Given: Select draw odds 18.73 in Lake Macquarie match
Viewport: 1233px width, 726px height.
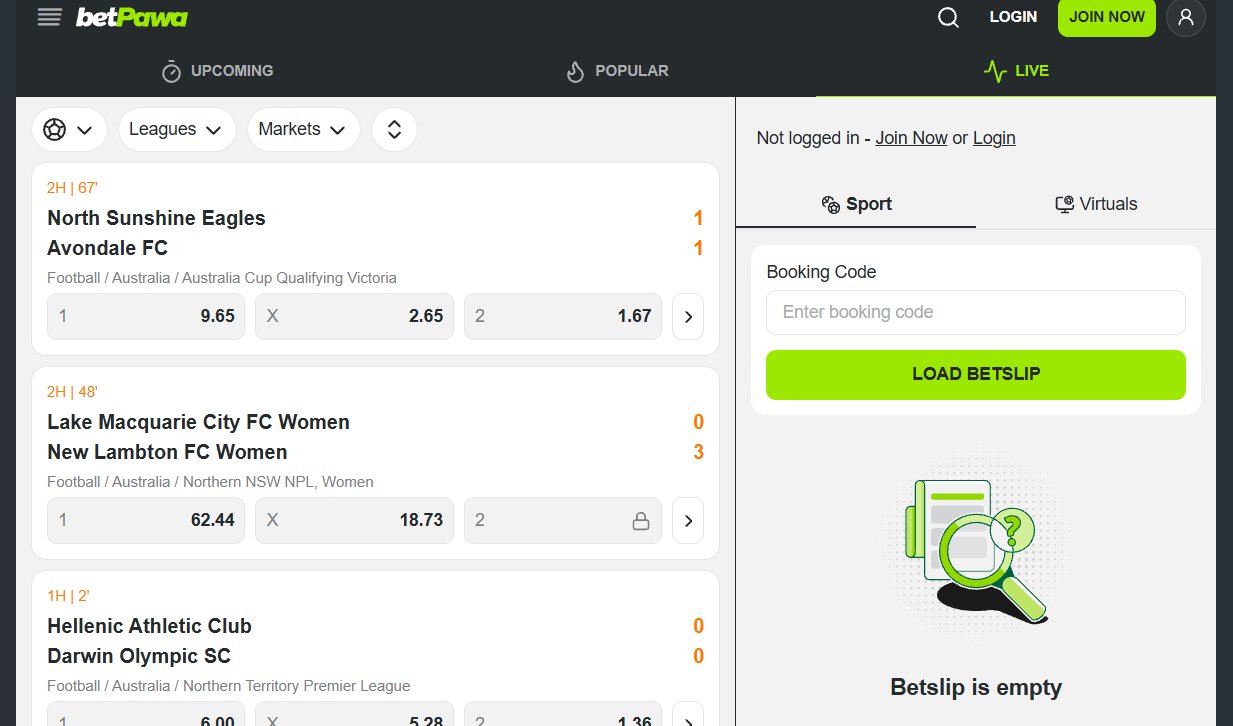Looking at the screenshot, I should [354, 520].
